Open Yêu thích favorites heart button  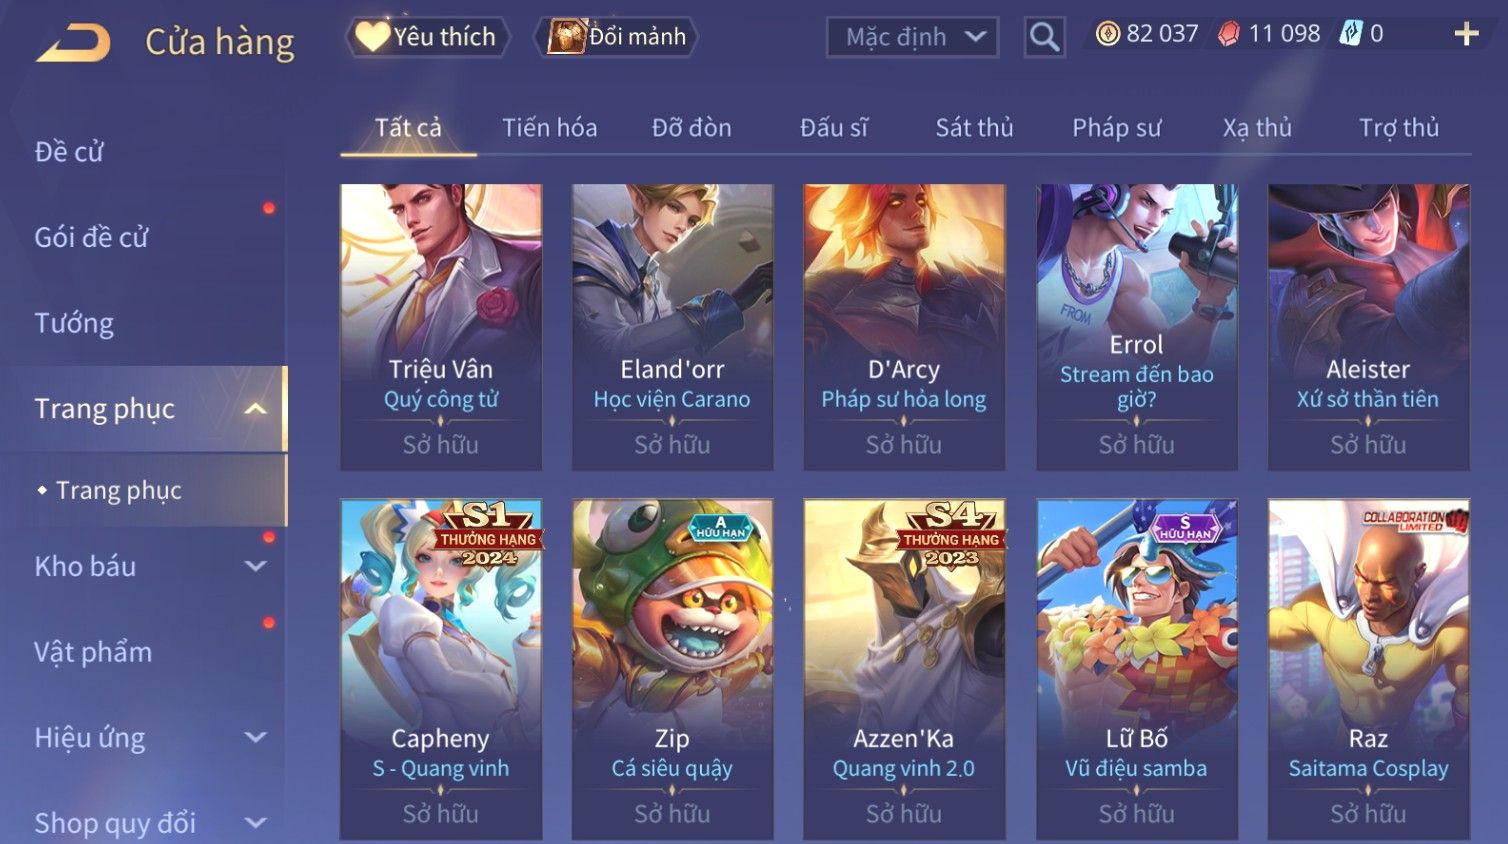click(427, 37)
